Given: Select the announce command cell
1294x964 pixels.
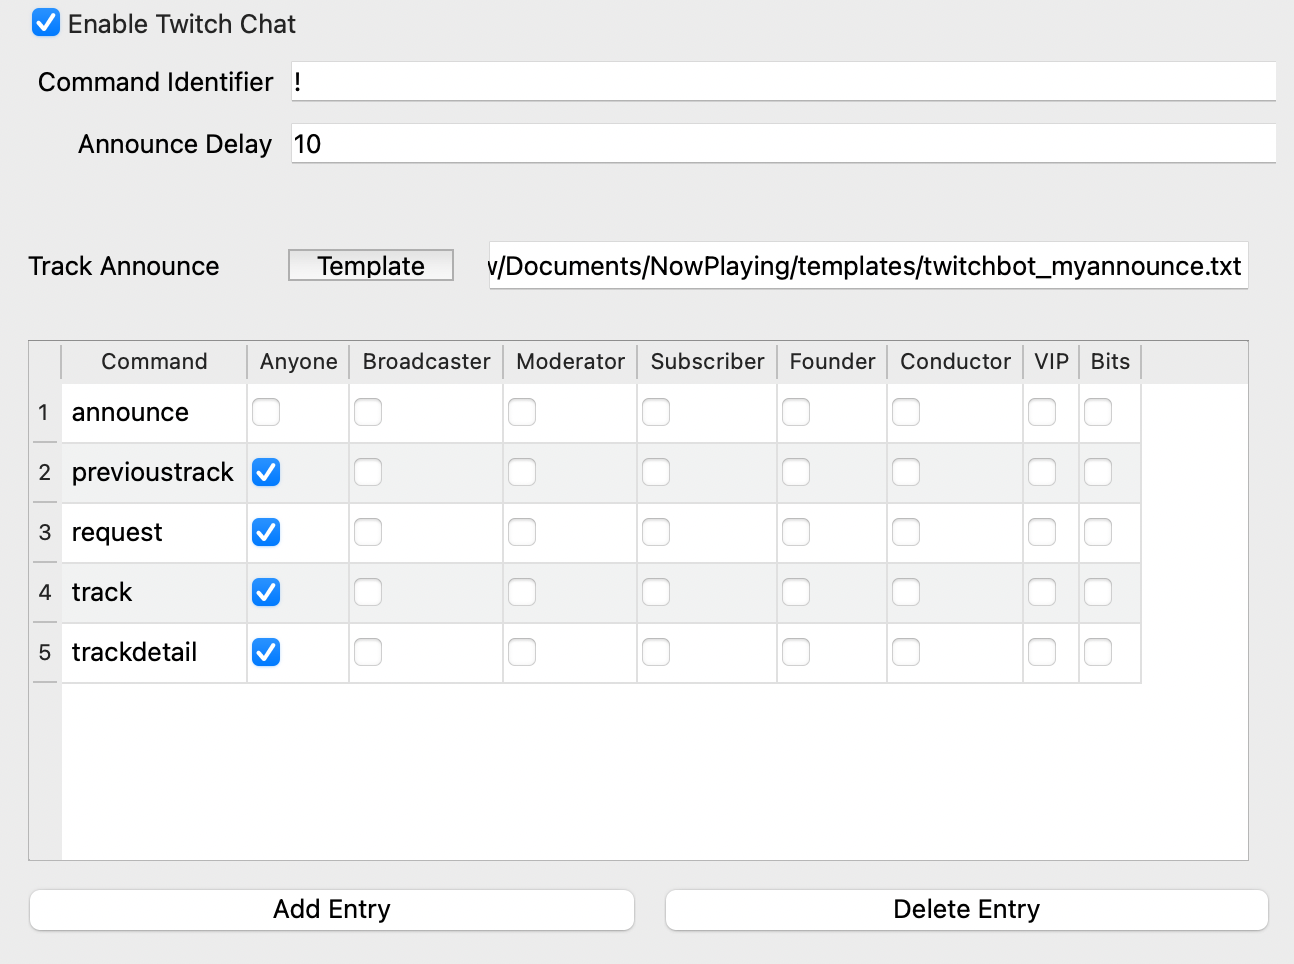Looking at the screenshot, I should pyautogui.click(x=153, y=412).
